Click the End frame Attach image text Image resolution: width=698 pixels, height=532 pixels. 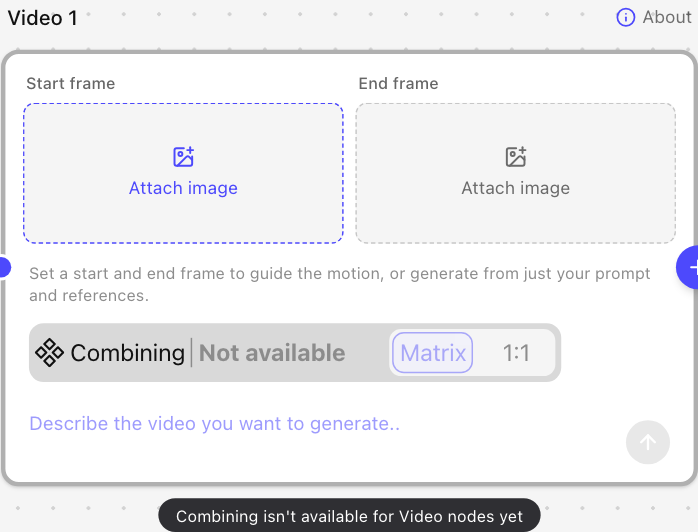[x=515, y=188]
